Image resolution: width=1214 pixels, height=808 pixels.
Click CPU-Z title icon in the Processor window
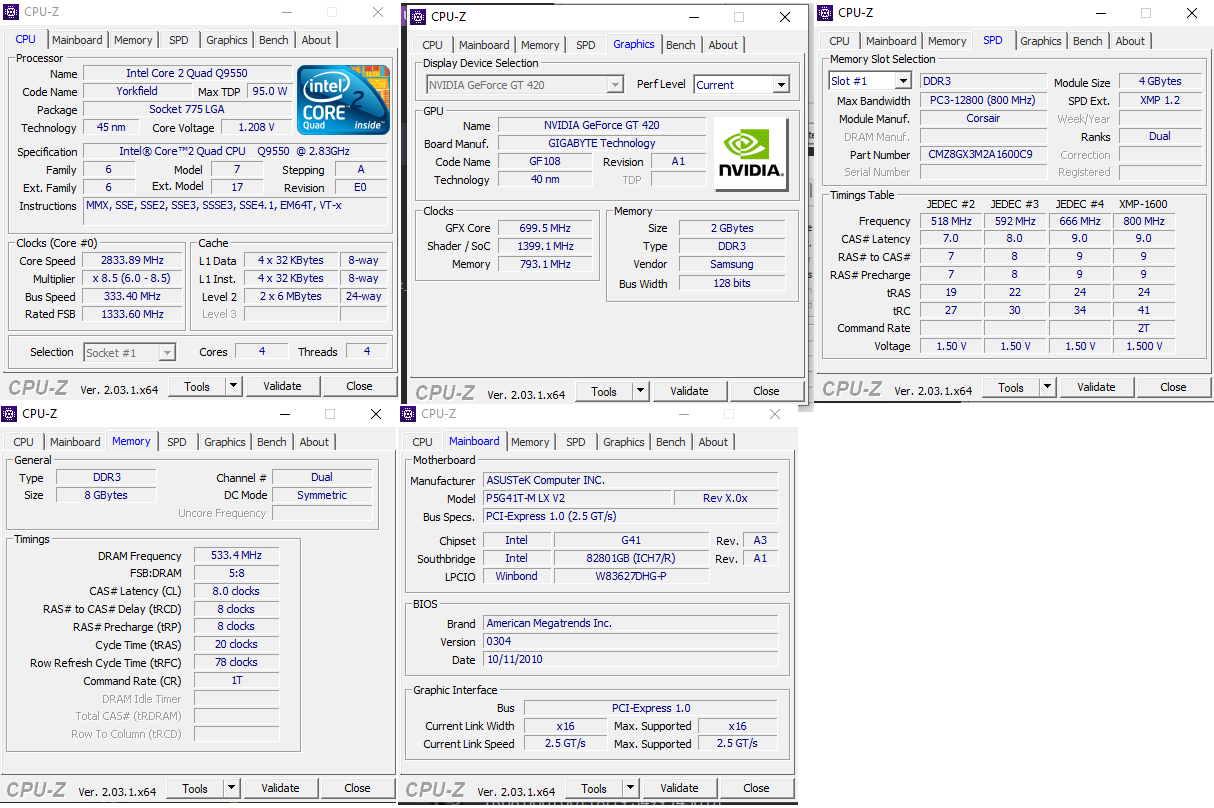[x=11, y=12]
